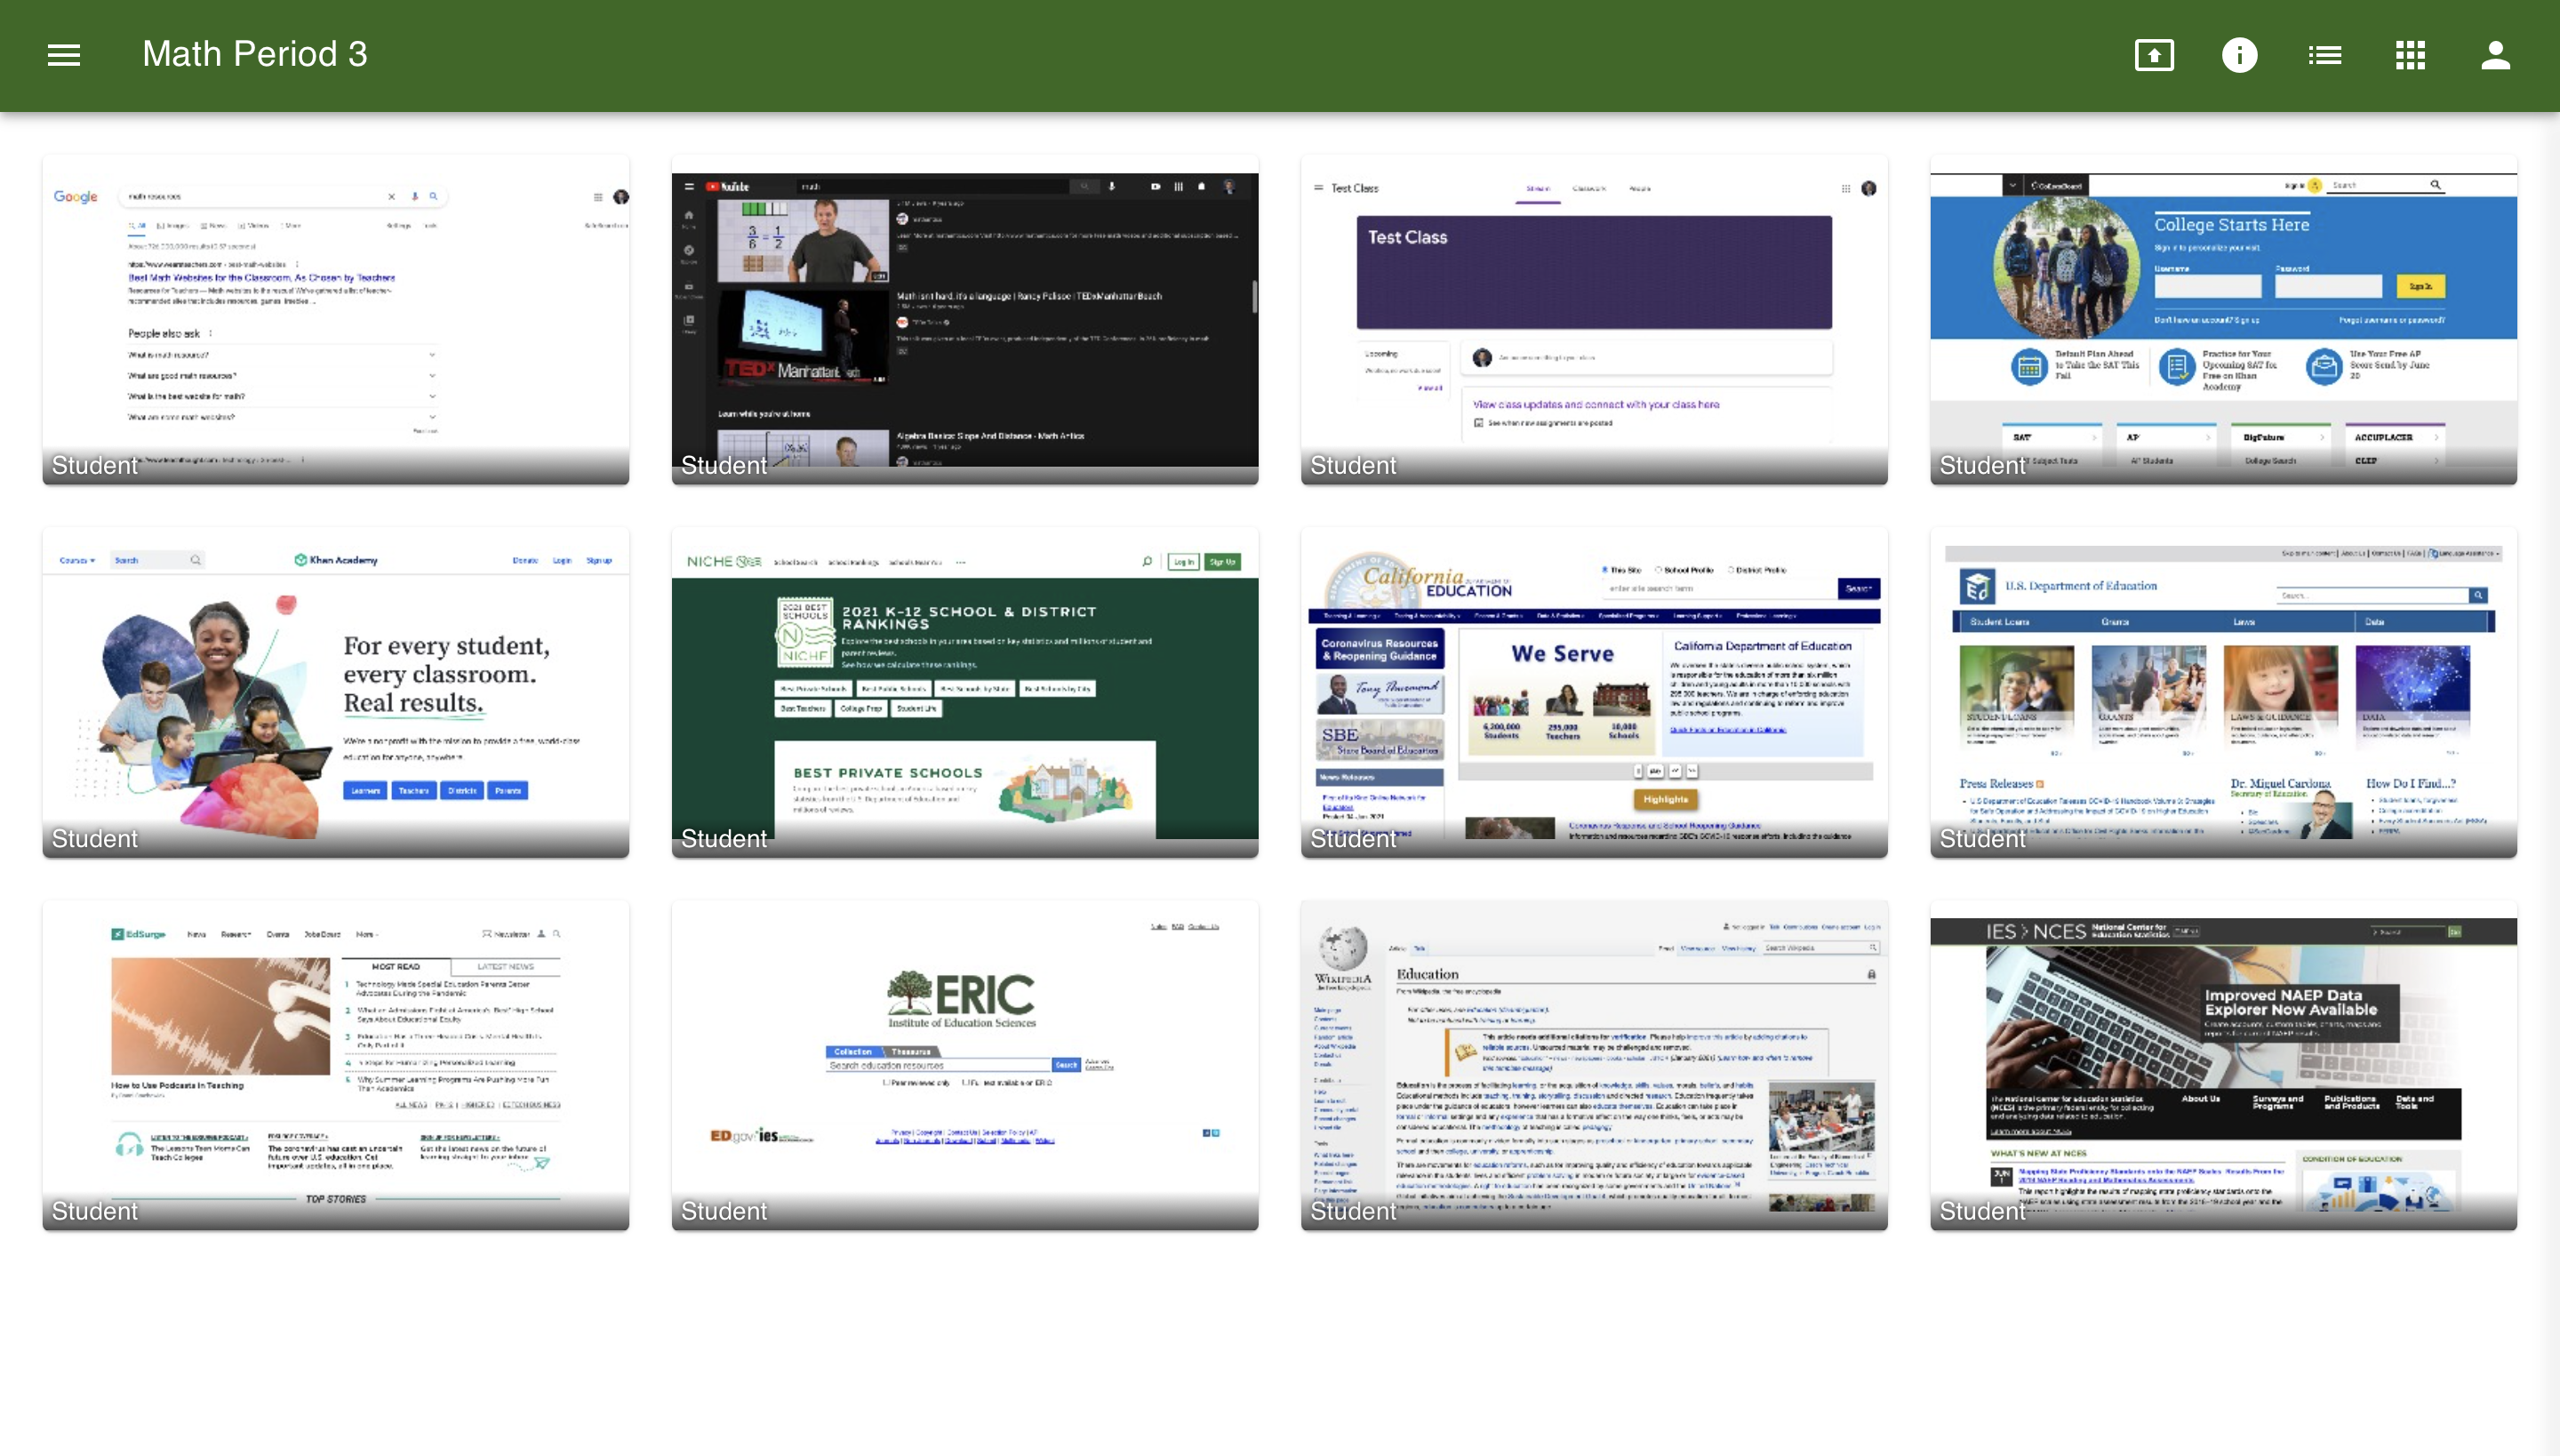The height and width of the screenshot is (1456, 2560).
Task: Open student thumbnail showing U.S. Department of Education
Action: [2223, 693]
